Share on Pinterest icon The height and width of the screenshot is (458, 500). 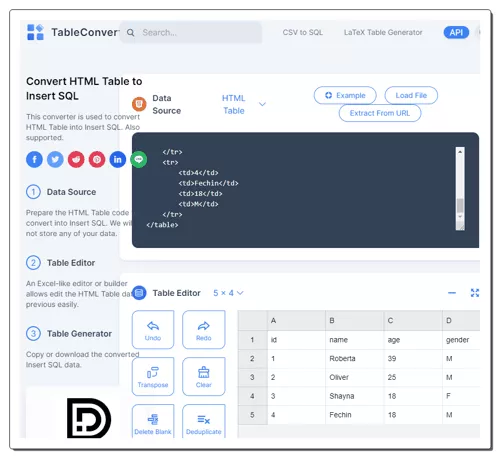tap(97, 159)
